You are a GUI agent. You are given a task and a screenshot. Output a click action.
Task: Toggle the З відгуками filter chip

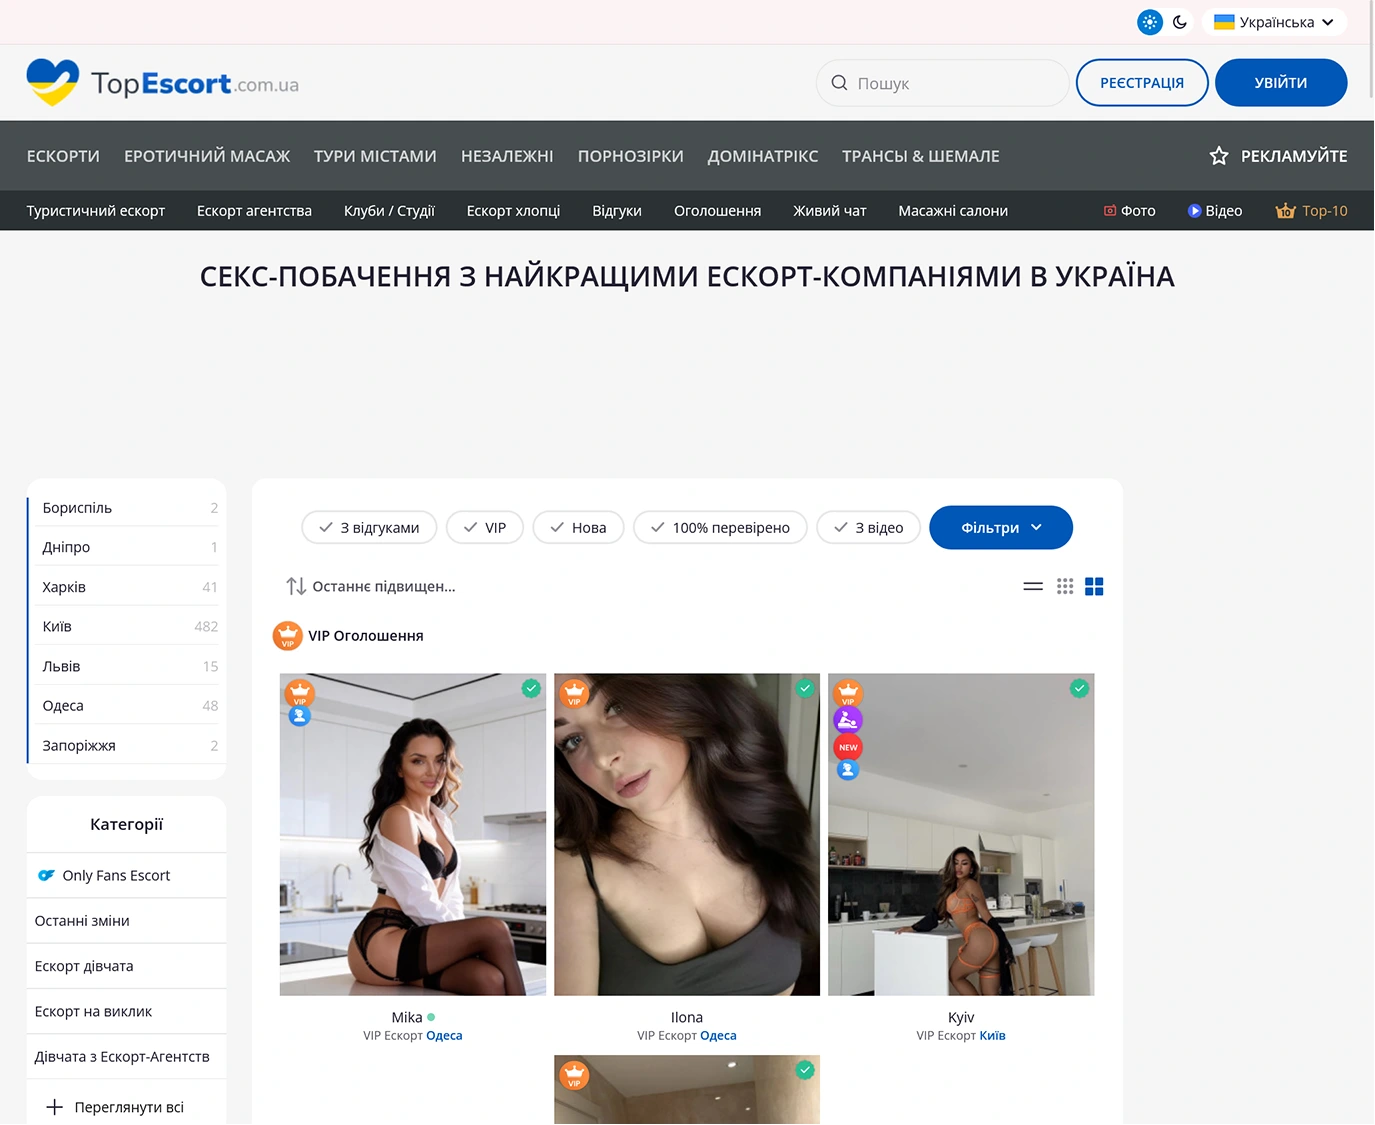369,528
